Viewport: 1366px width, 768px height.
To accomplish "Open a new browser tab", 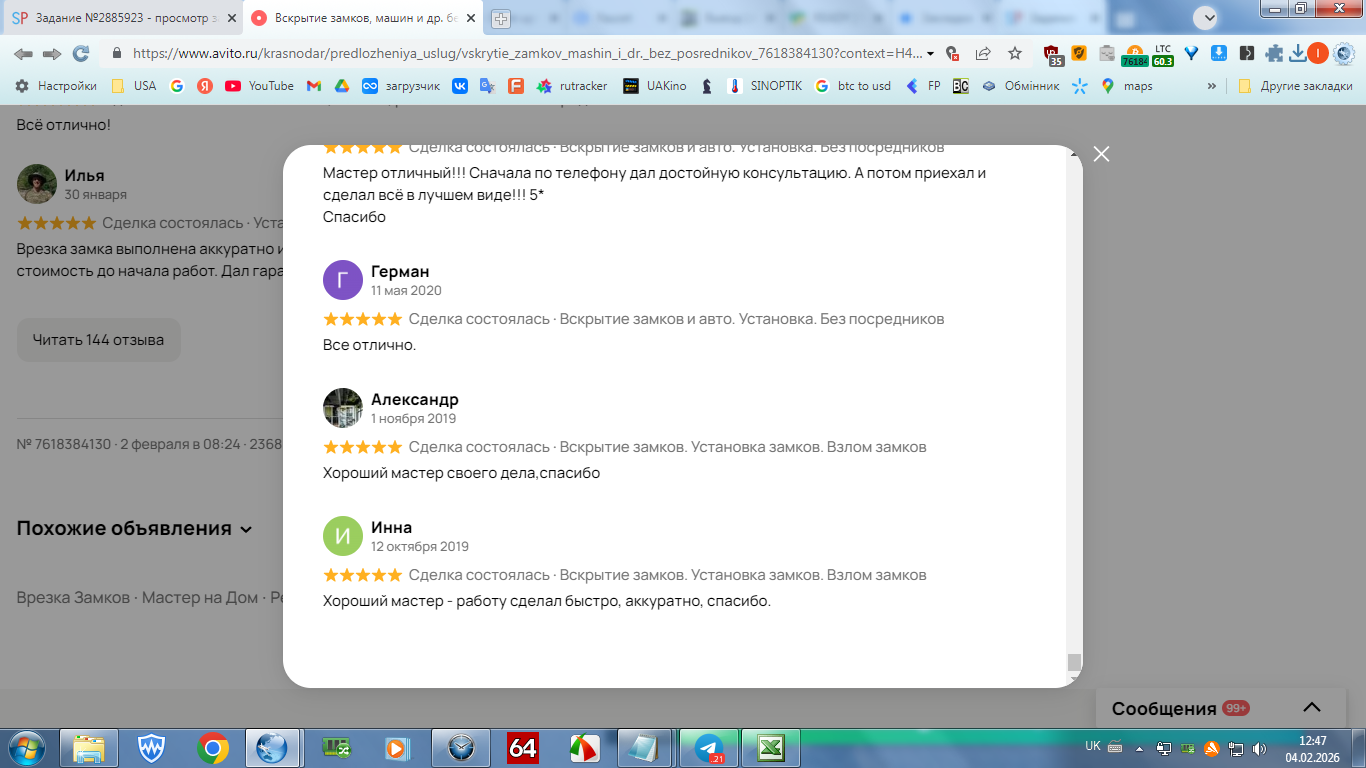I will (500, 18).
